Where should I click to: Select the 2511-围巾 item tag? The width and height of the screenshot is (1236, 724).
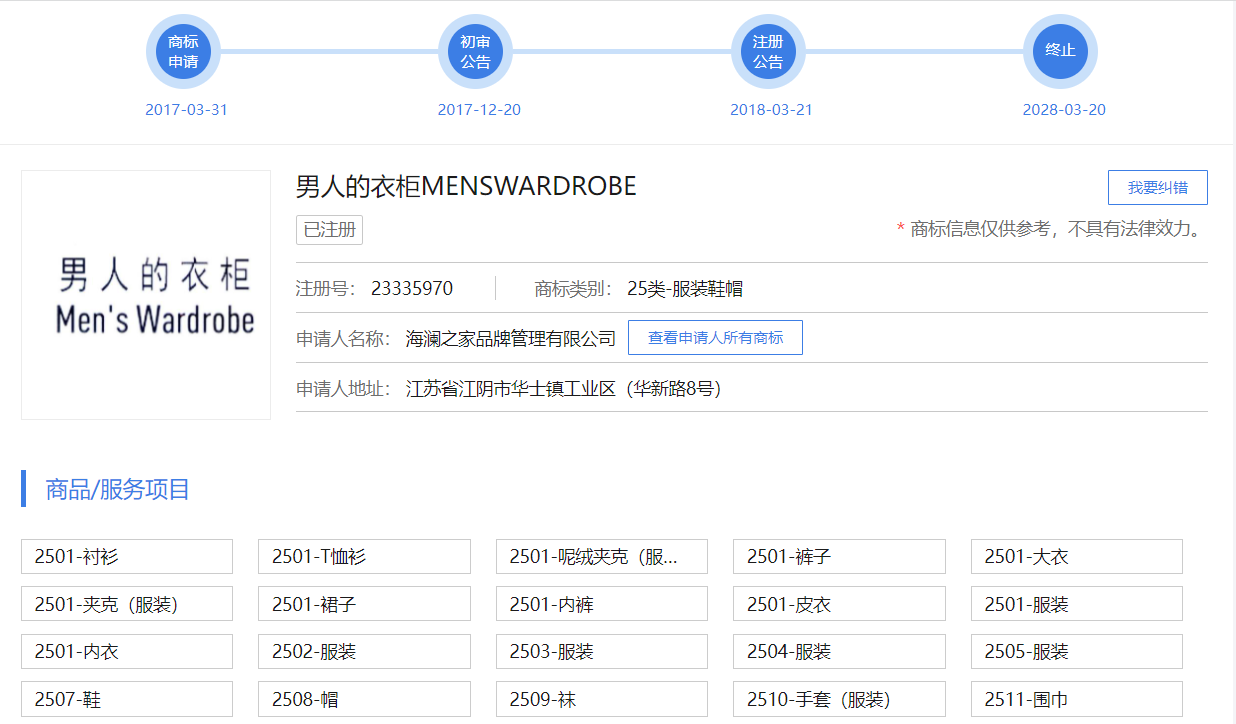[1076, 699]
